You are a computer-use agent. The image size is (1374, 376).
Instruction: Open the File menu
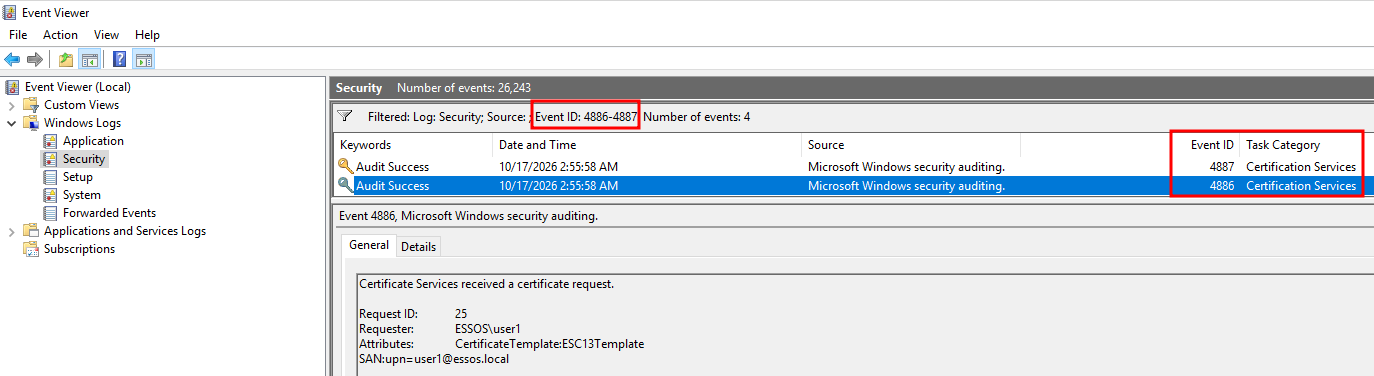coord(18,35)
